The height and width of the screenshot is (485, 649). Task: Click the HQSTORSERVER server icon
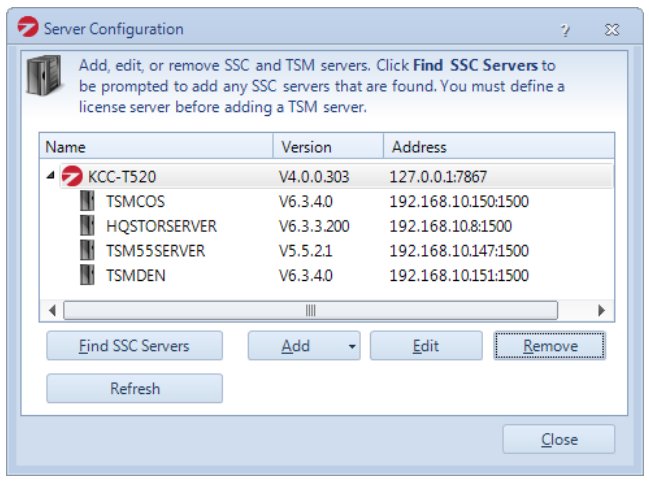(87, 226)
